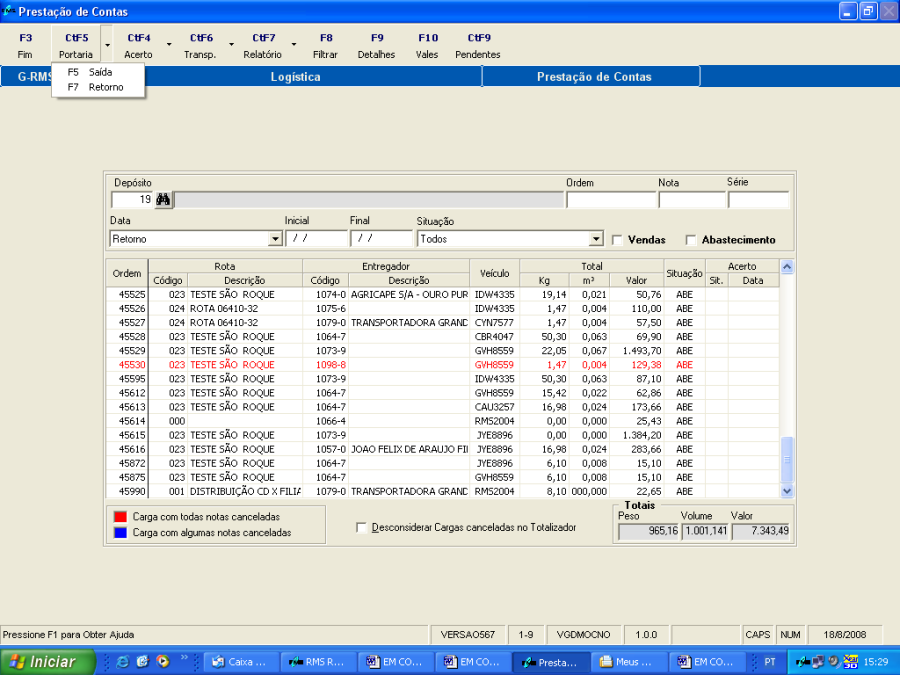Click the Veículo cell CBR4047
The width and height of the screenshot is (900, 675).
pyautogui.click(x=494, y=336)
